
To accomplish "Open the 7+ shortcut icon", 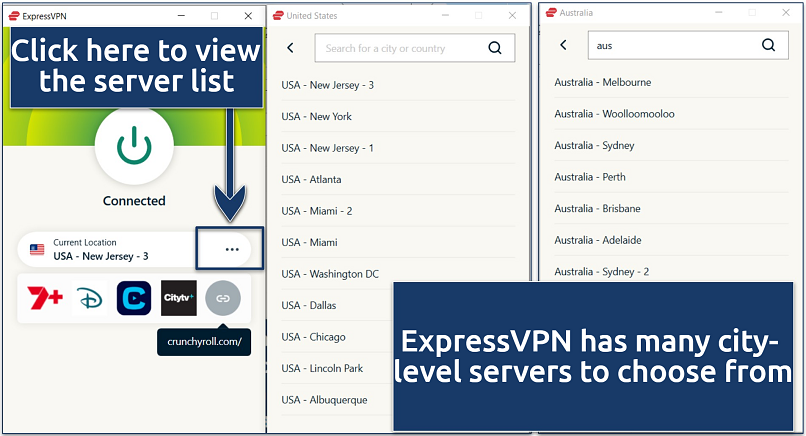I will click(x=45, y=298).
